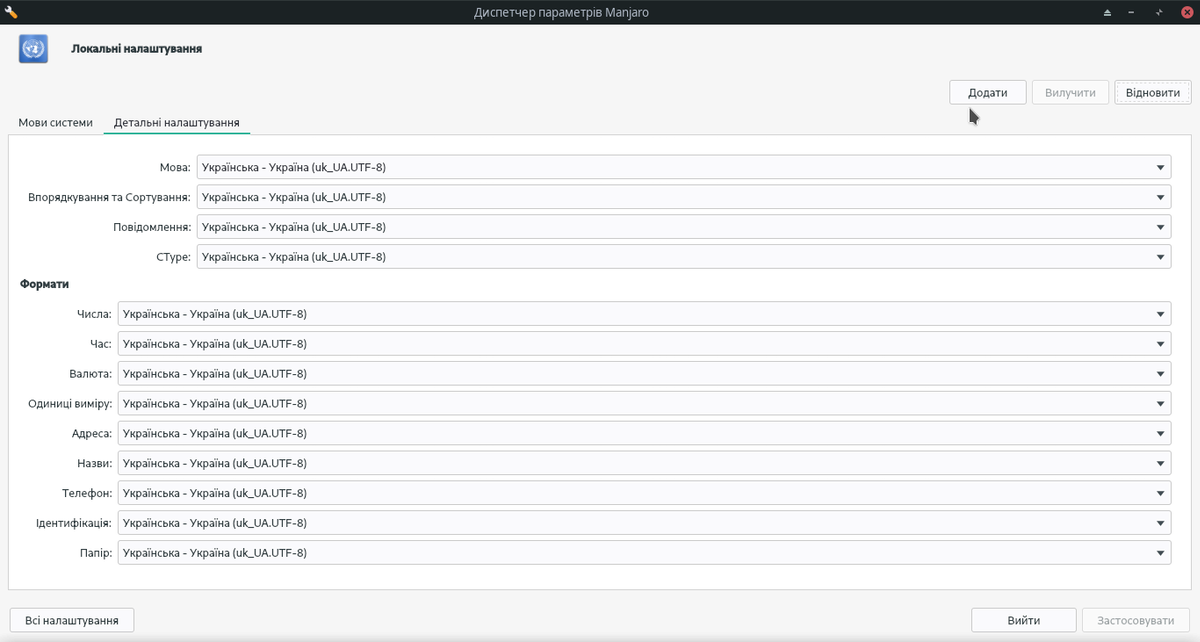Viewport: 1200px width, 642px height.
Task: Open the CType locale dropdown
Action: 684,257
